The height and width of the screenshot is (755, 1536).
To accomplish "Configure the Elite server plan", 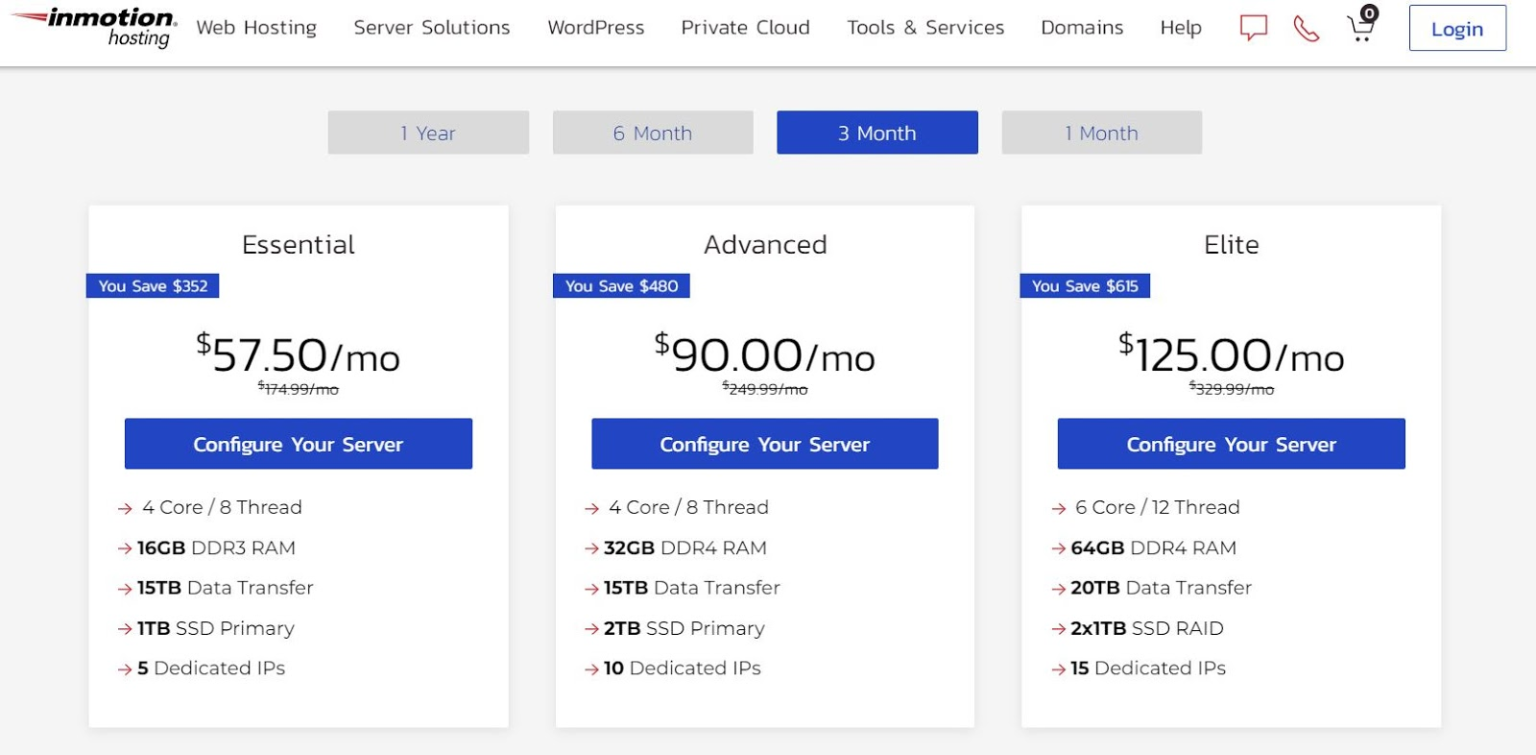I will coord(1231,443).
